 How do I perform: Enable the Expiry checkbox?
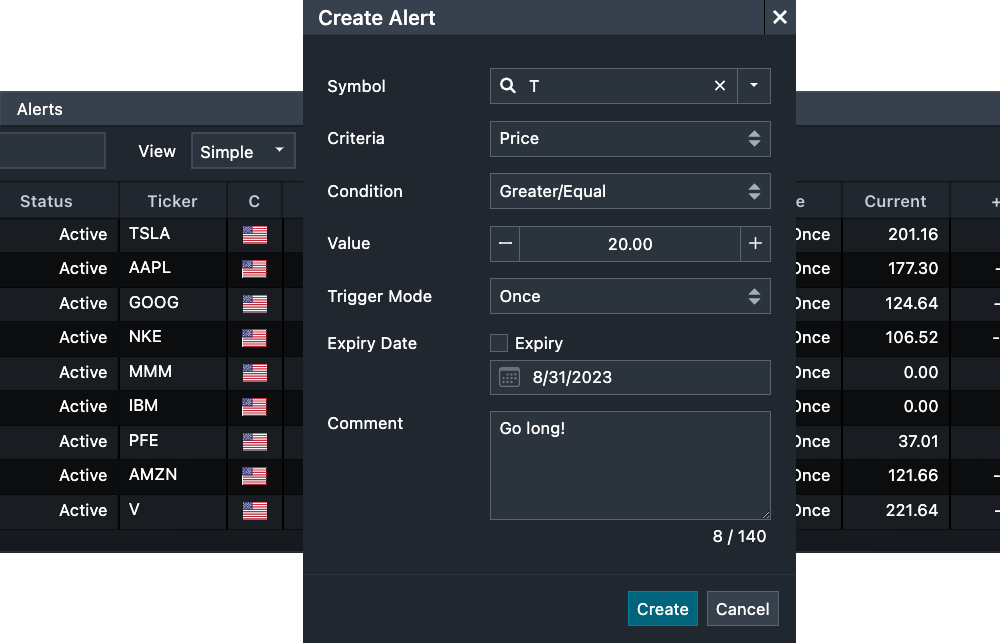tap(499, 343)
